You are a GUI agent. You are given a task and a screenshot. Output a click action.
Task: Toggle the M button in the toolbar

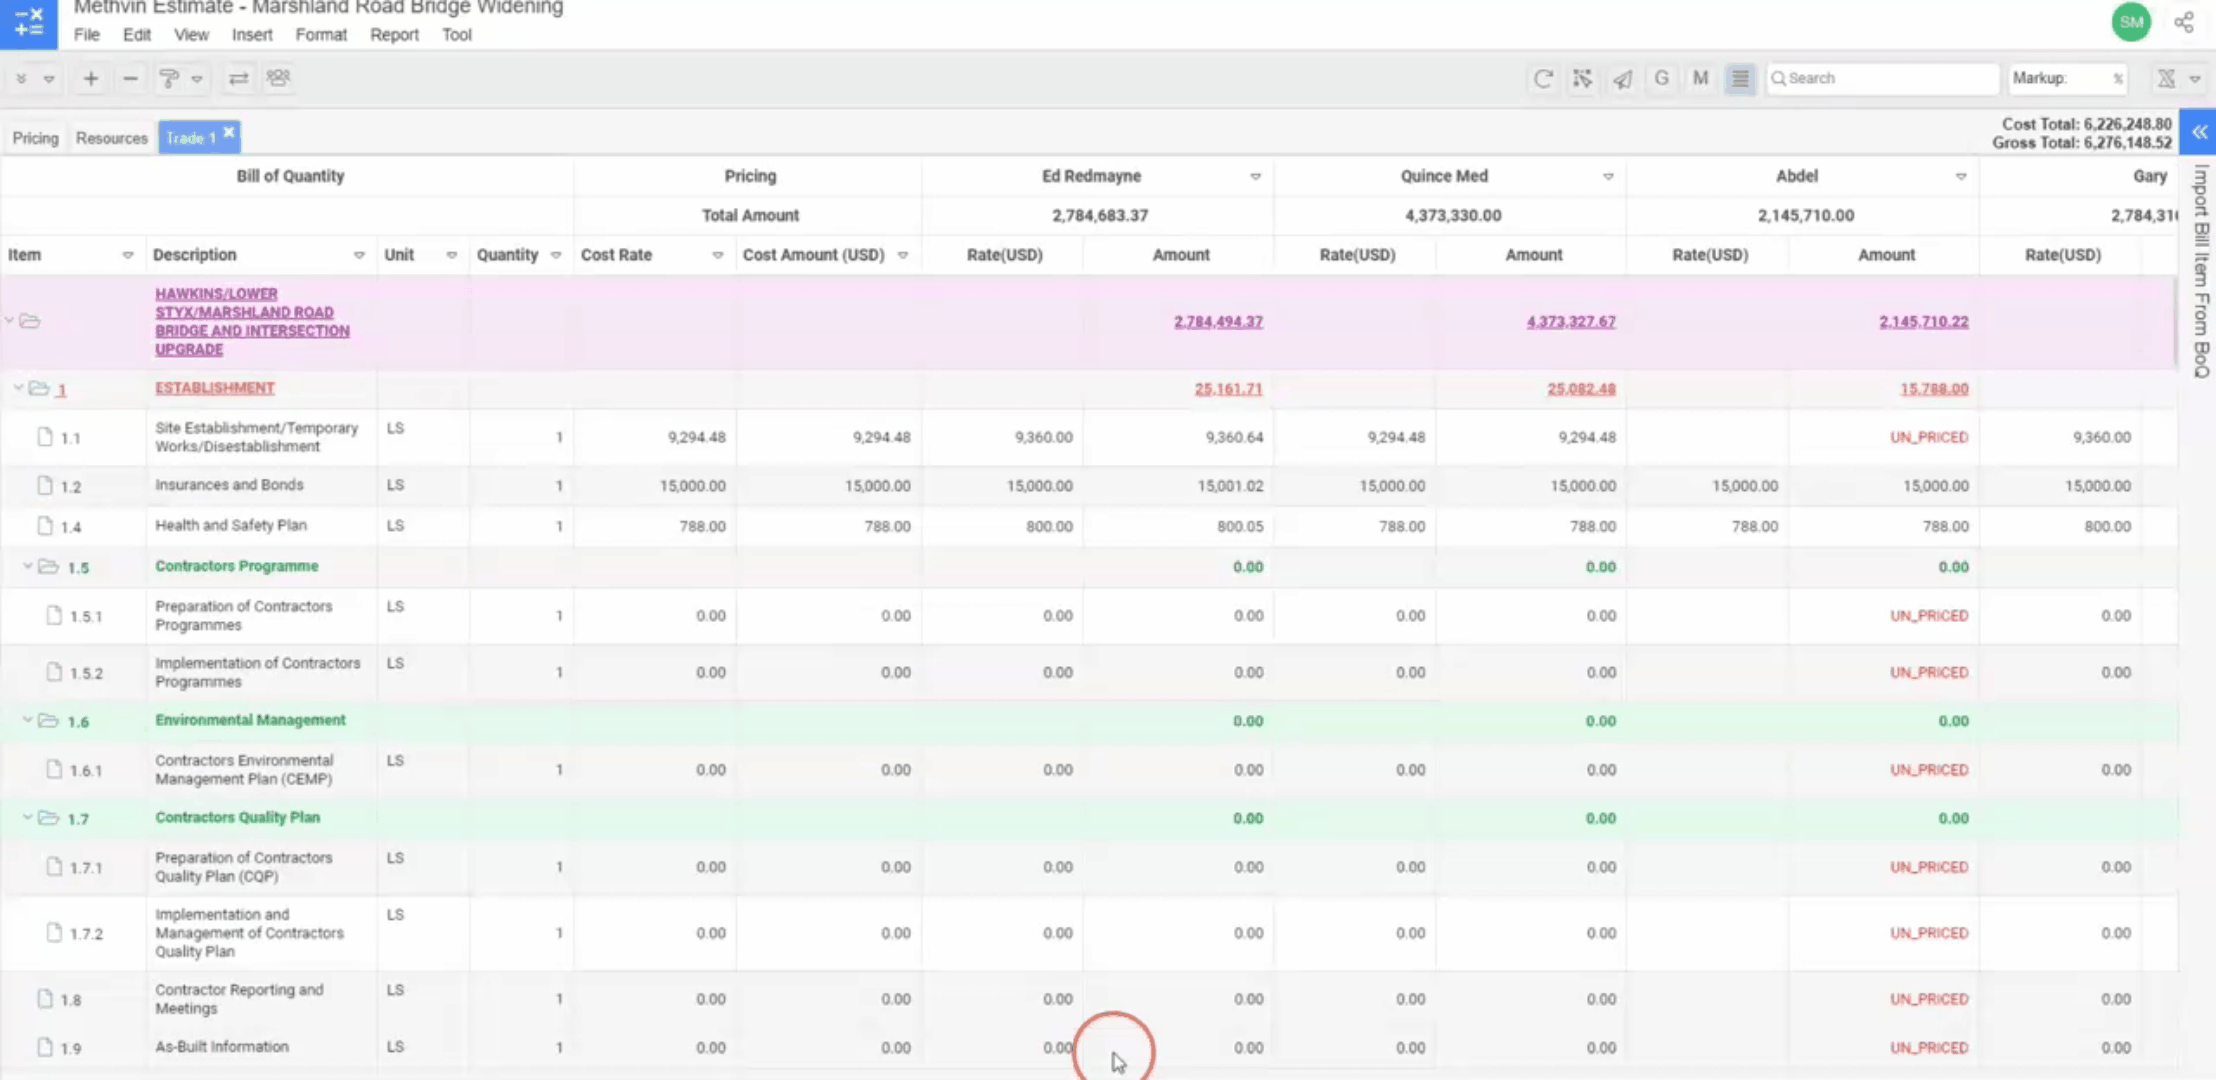point(1700,78)
